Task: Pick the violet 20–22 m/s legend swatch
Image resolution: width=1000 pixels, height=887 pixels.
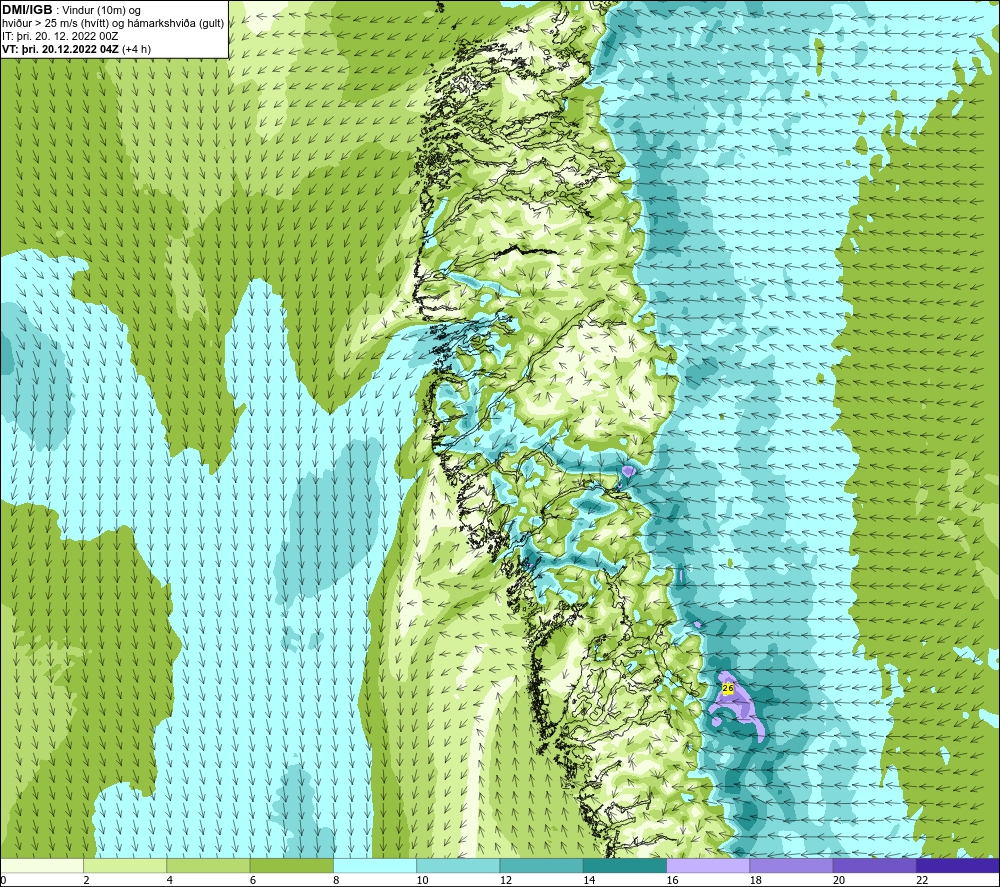Action: [874, 865]
